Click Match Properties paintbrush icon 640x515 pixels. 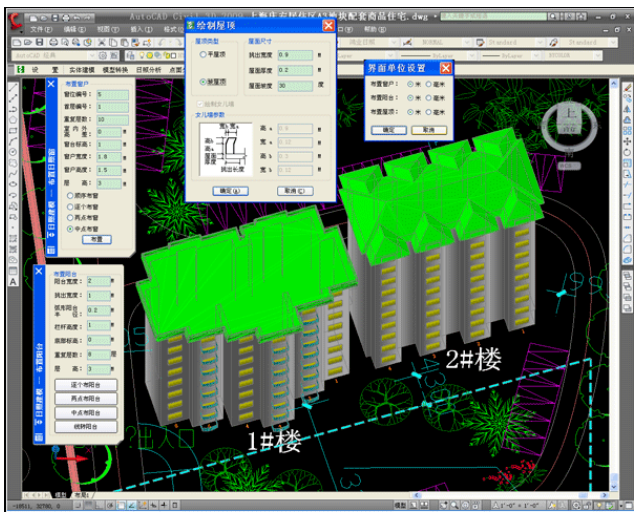point(147,42)
